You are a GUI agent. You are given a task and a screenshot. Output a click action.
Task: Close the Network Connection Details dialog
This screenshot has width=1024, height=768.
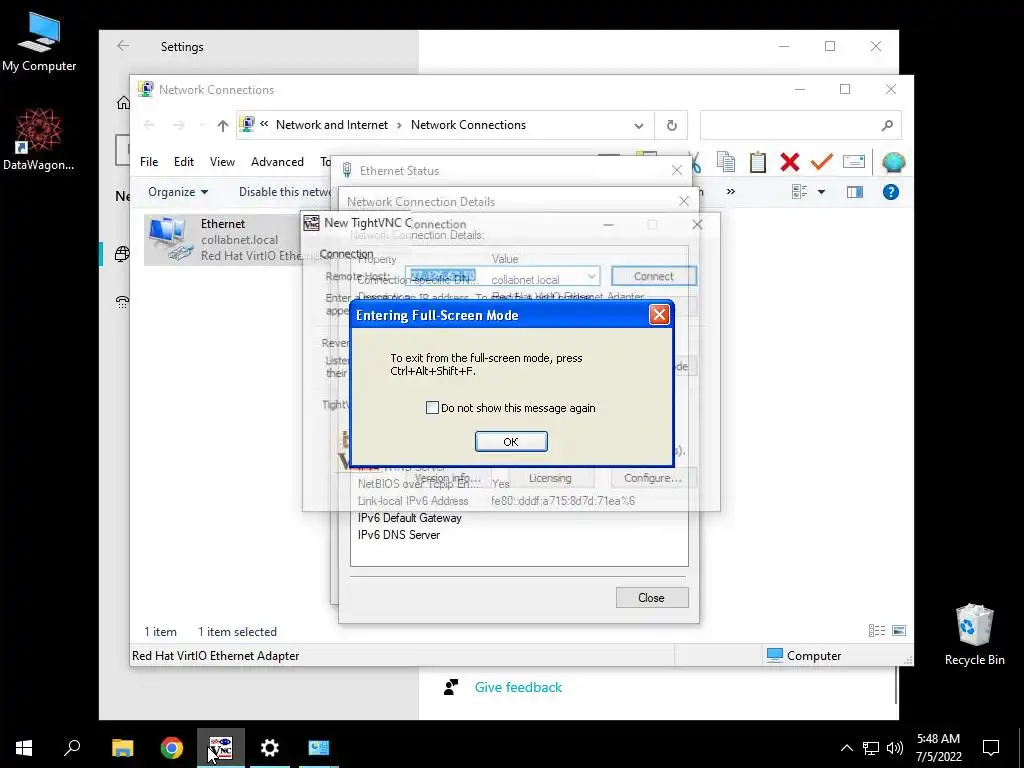coord(684,201)
